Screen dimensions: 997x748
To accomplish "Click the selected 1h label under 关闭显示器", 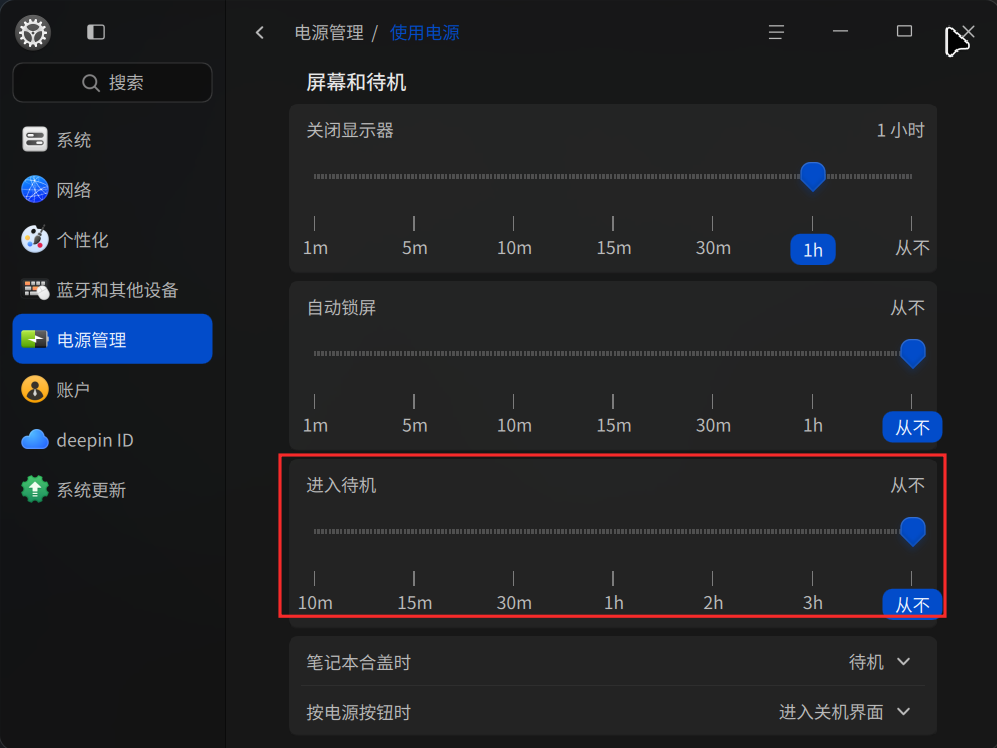I will point(813,249).
